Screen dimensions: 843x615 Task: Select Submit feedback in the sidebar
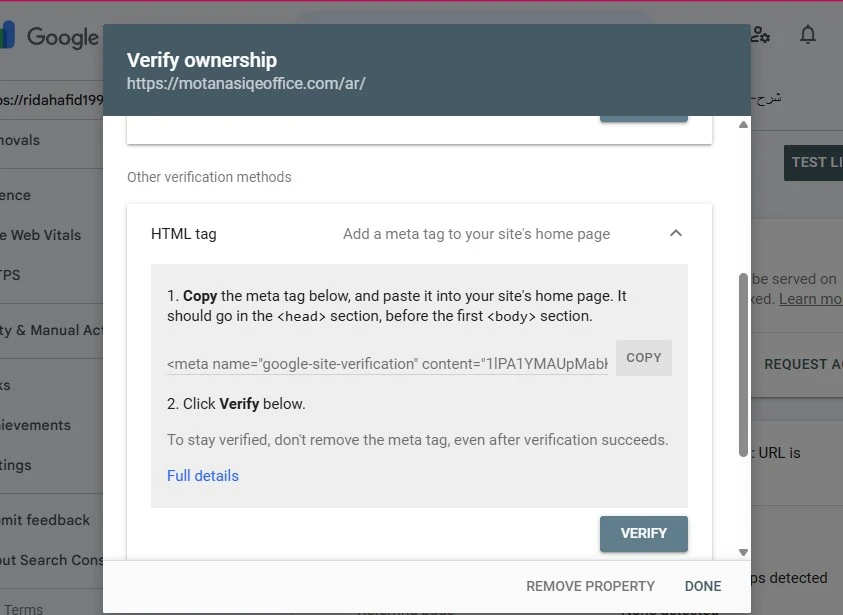tap(47, 520)
